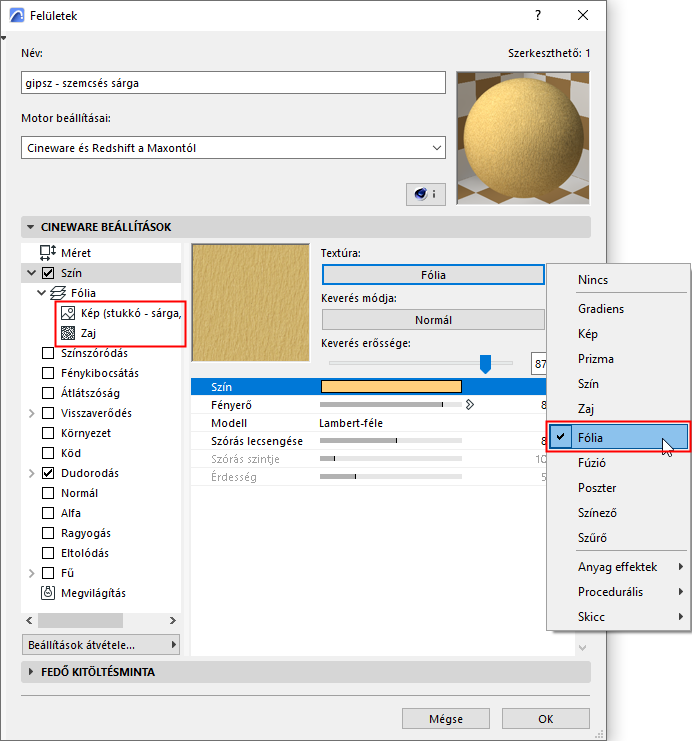Enable the Átlátszóság checkbox
Viewport: 692px width, 741px height.
[x=48, y=393]
